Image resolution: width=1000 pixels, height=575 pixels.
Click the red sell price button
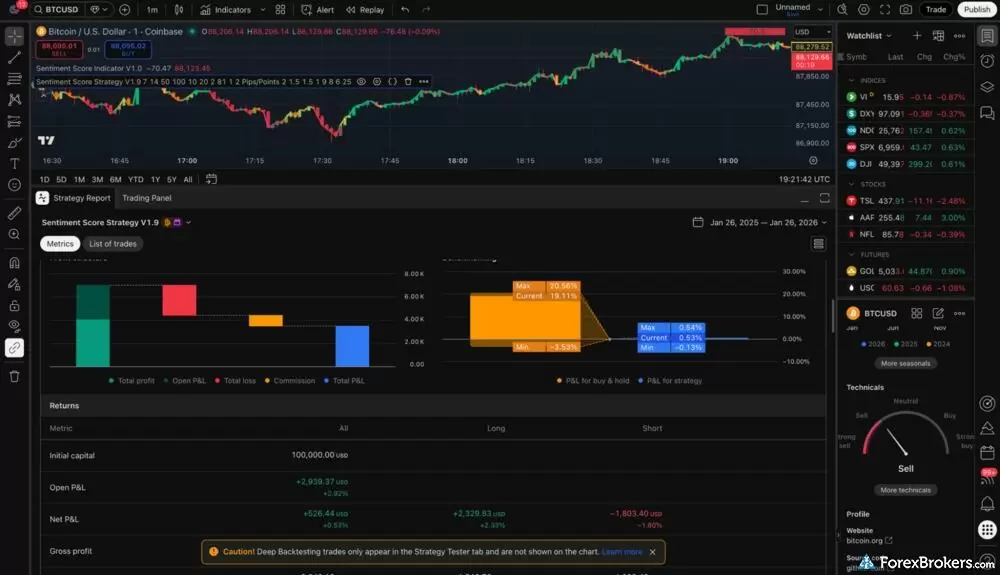pyautogui.click(x=59, y=49)
